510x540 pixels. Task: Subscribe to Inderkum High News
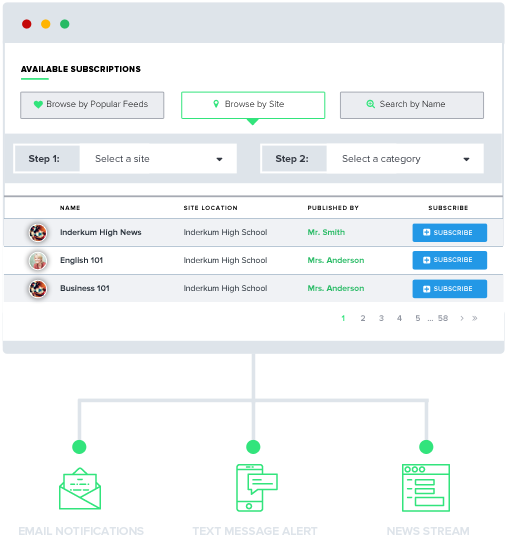tap(450, 233)
